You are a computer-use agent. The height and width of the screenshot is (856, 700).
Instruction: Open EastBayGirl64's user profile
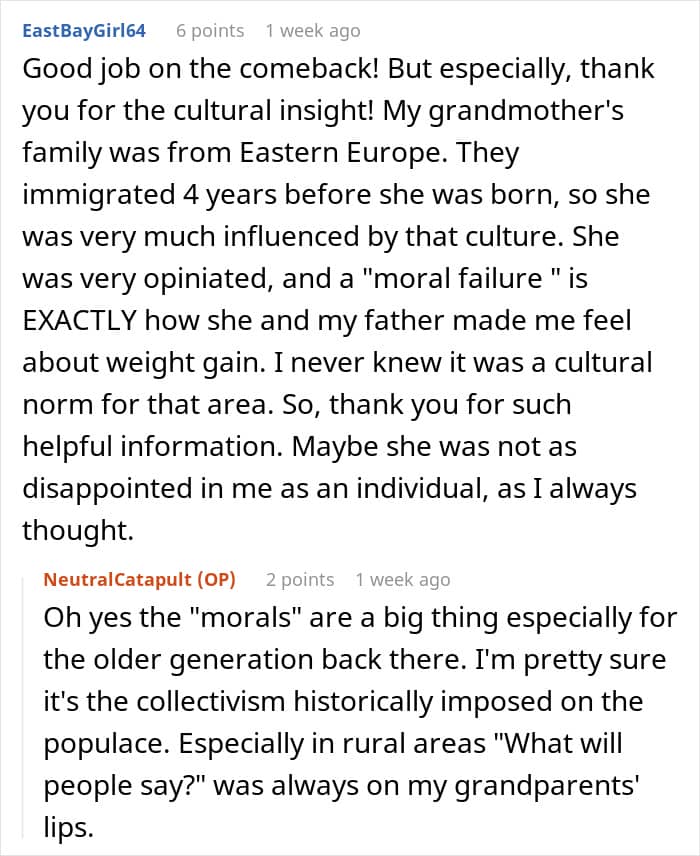[x=84, y=31]
